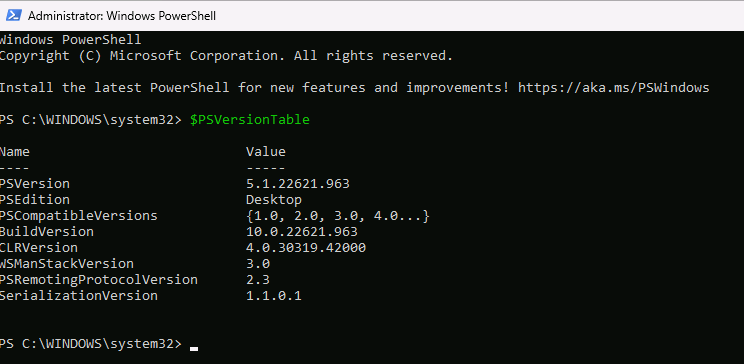The image size is (744, 364).
Task: Place cursor at the bottom command prompt
Action: coord(194,345)
